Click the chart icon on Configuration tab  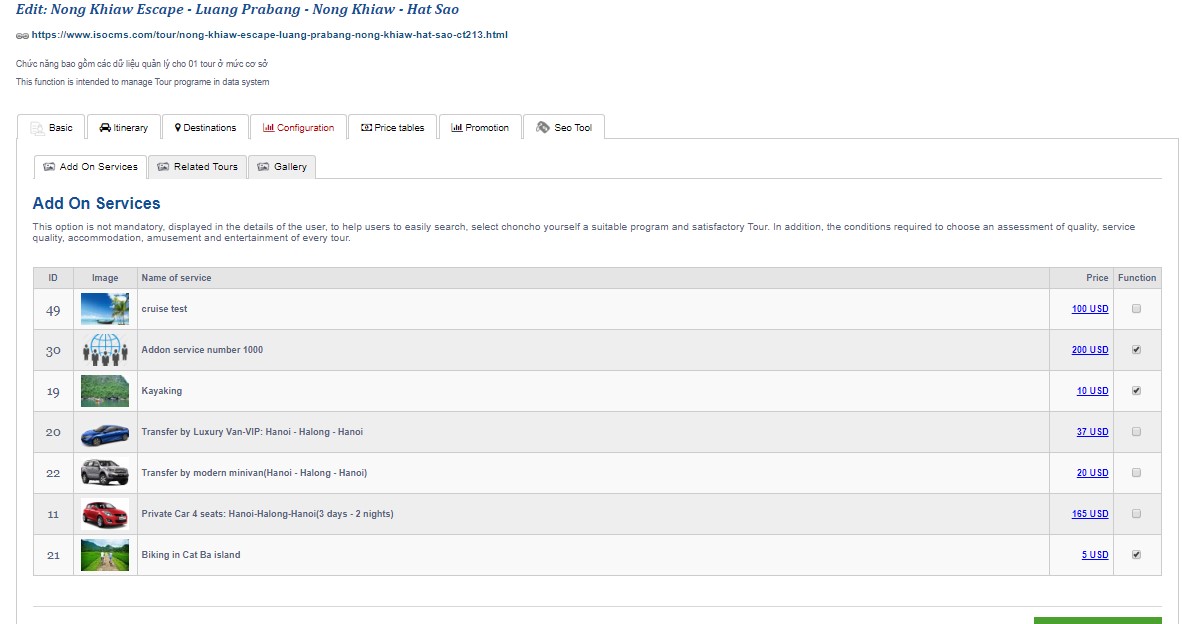(268, 128)
